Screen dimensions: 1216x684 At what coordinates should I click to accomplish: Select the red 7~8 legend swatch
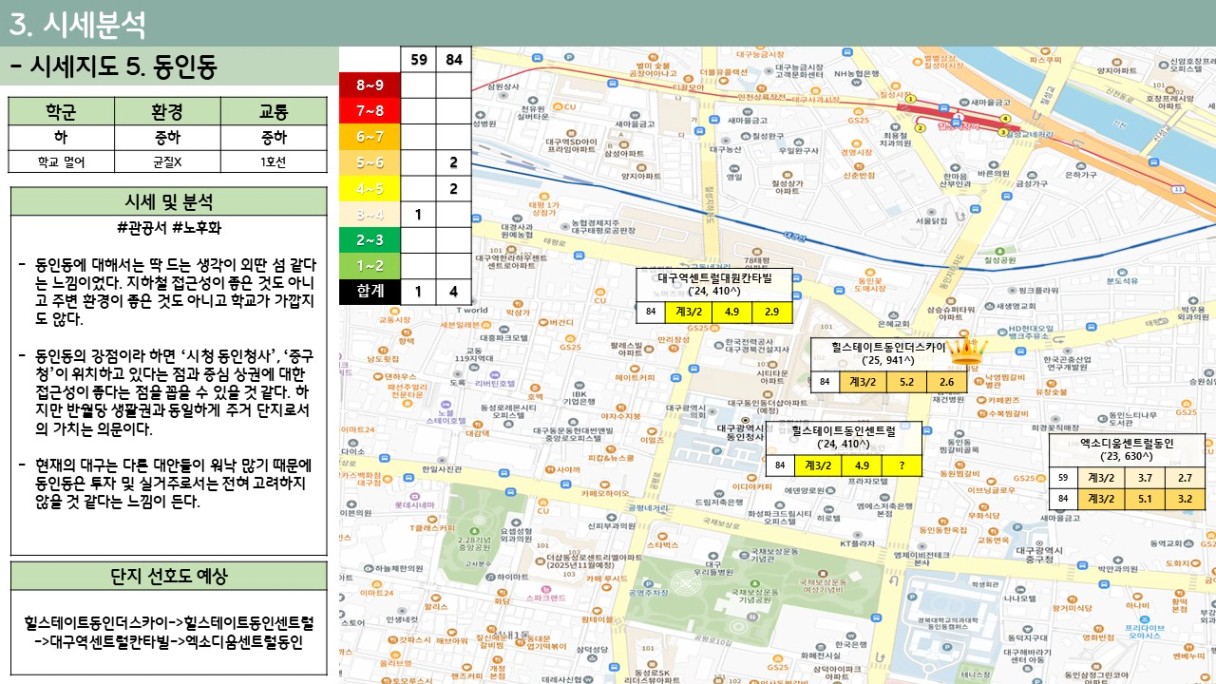coord(370,111)
